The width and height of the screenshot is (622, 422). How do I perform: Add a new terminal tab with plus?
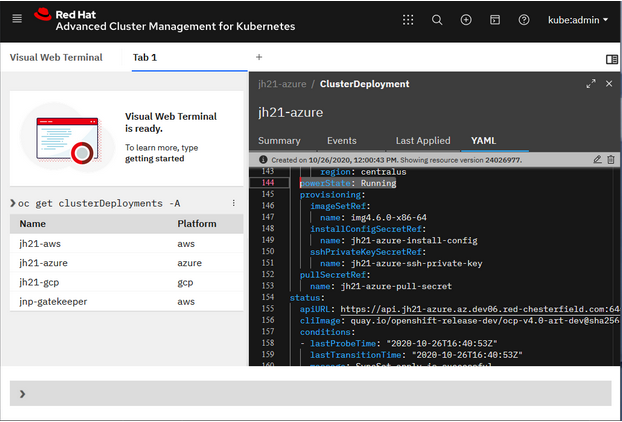coord(259,57)
